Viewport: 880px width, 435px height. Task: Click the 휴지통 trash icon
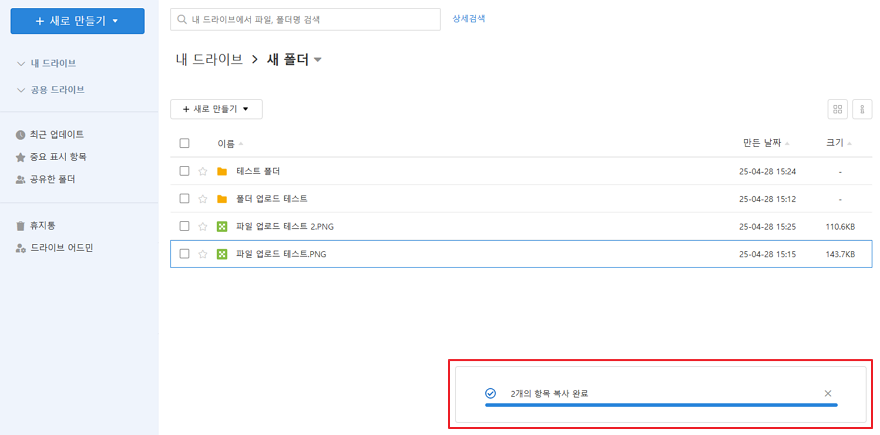coord(20,226)
